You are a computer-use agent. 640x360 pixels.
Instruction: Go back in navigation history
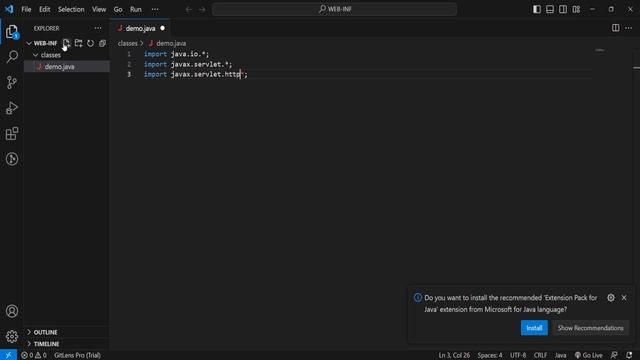click(x=189, y=9)
